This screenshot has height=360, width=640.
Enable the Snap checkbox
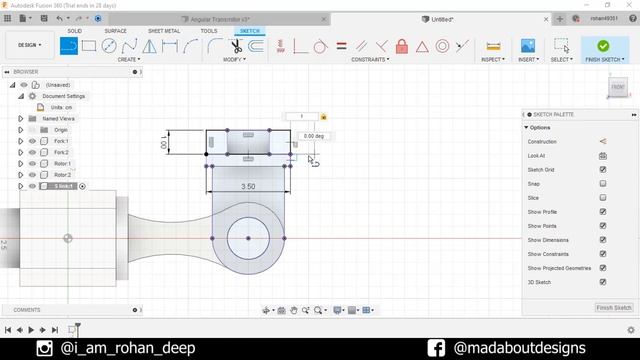(603, 184)
